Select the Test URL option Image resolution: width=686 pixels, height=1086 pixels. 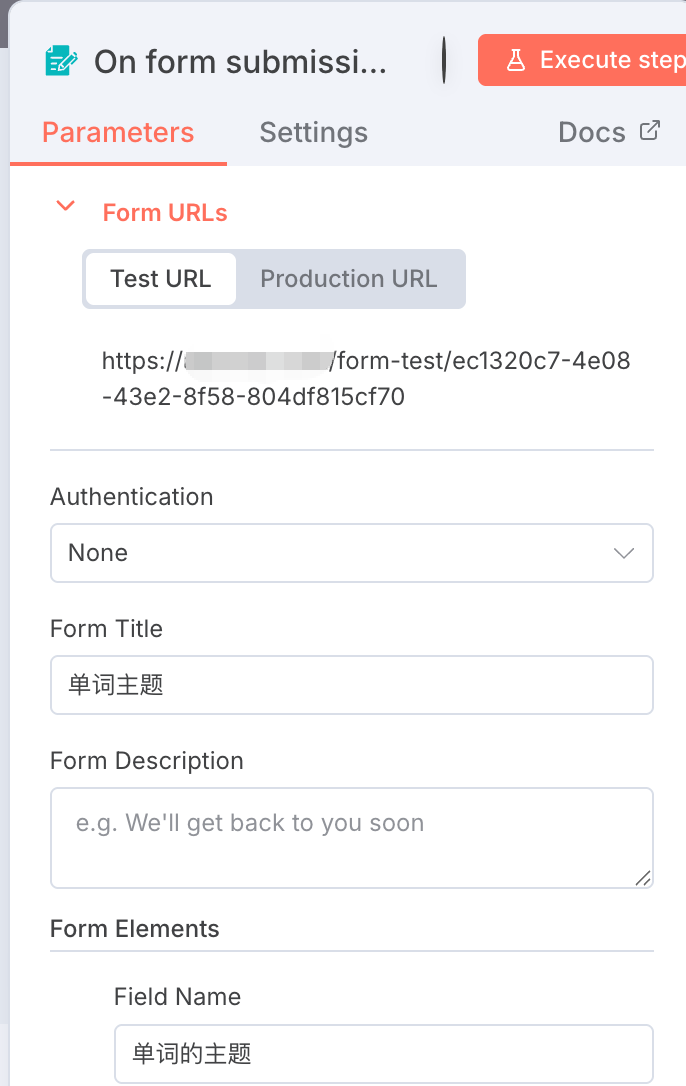(x=160, y=278)
